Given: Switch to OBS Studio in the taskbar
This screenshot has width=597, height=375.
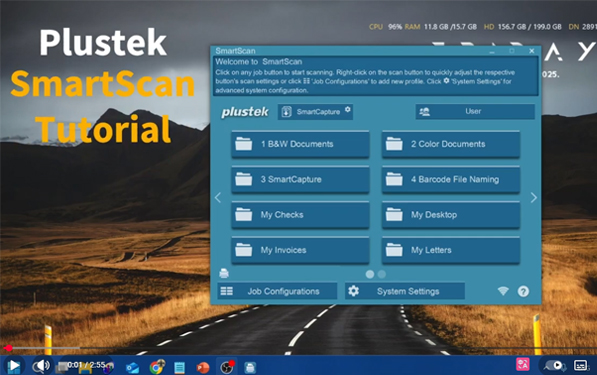Looking at the screenshot, I should [227, 367].
